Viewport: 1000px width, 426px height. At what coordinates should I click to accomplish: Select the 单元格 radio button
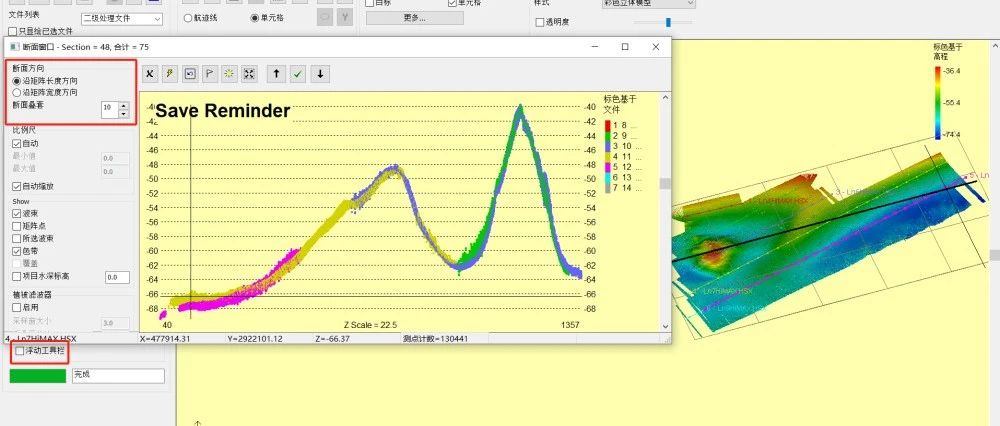pyautogui.click(x=255, y=18)
